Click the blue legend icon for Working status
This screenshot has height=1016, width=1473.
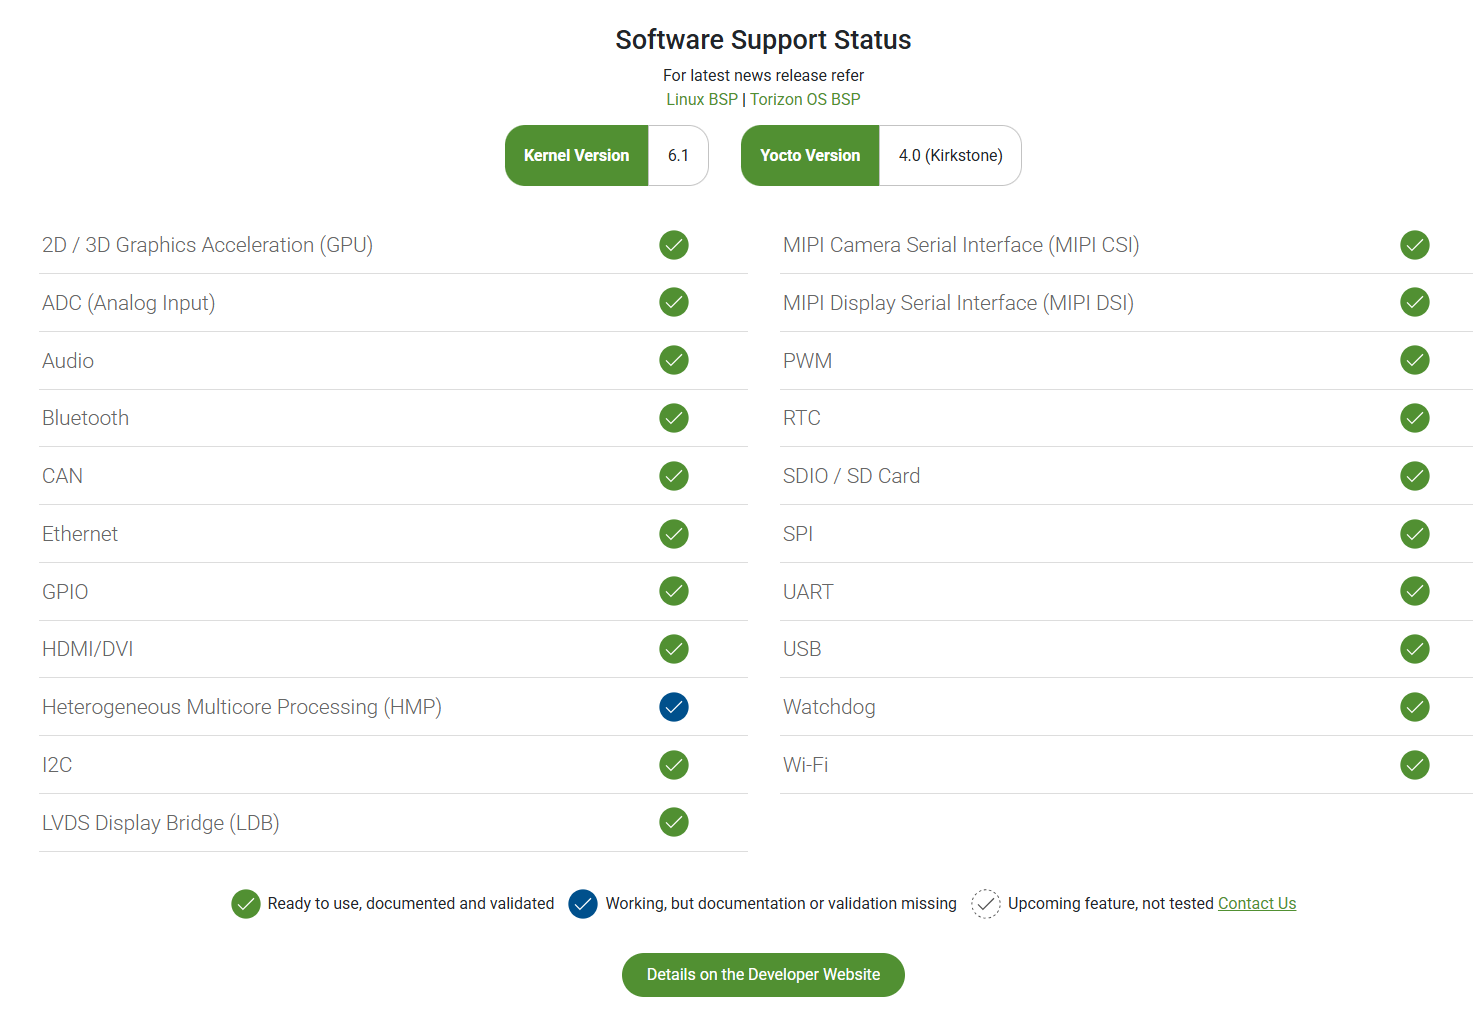[583, 904]
